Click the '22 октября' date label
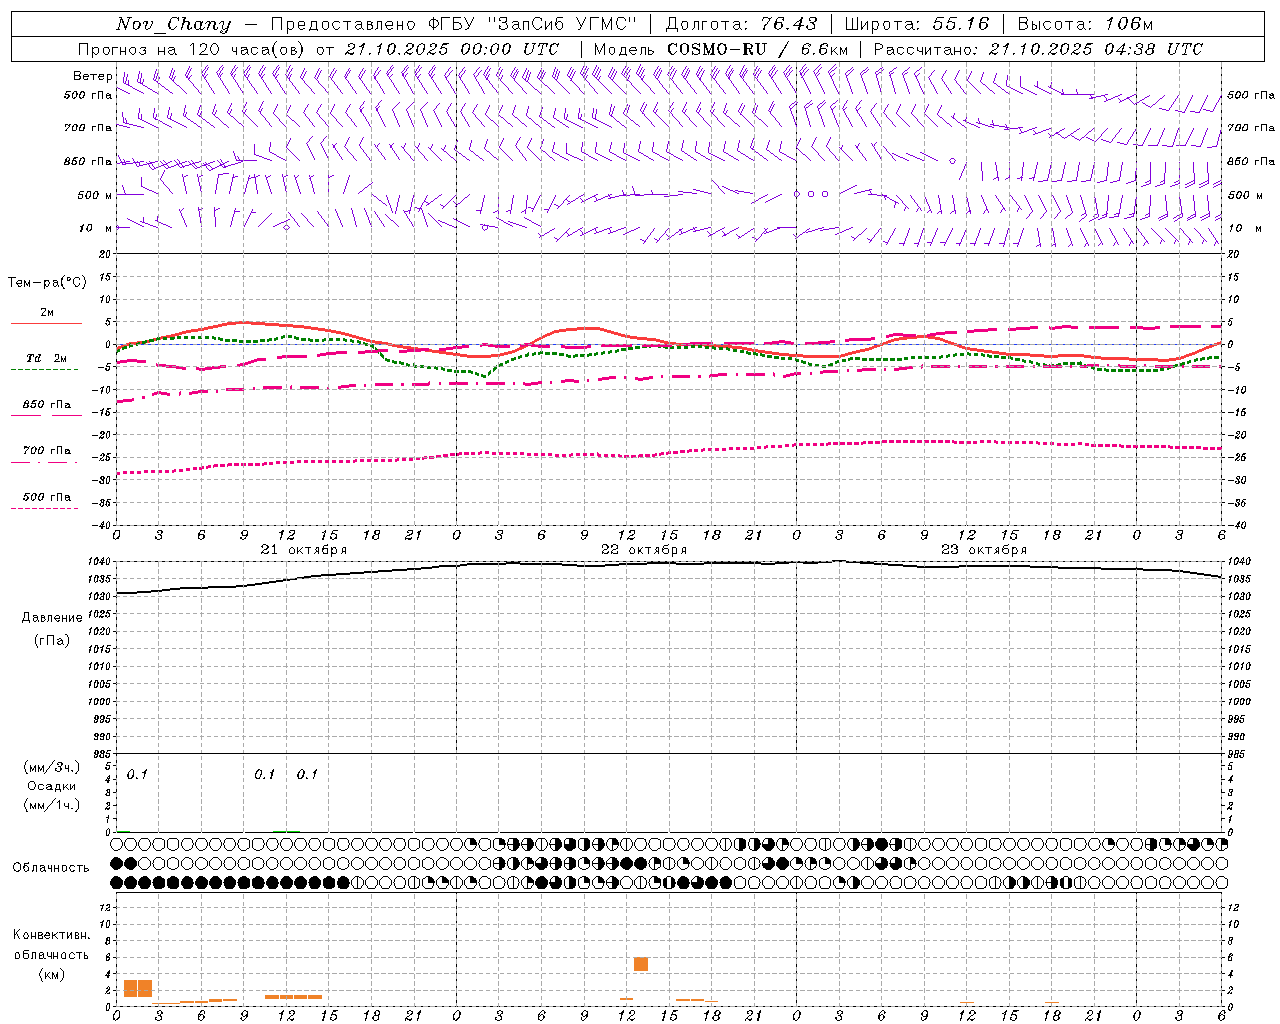This screenshot has height=1024, width=1280. point(644,550)
